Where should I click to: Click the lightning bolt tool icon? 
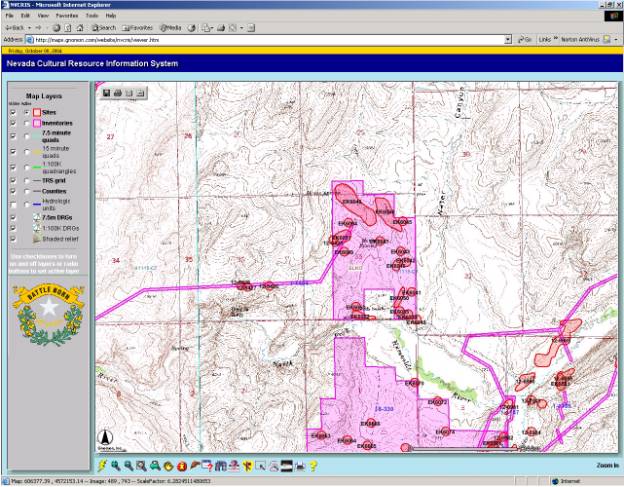click(x=102, y=466)
